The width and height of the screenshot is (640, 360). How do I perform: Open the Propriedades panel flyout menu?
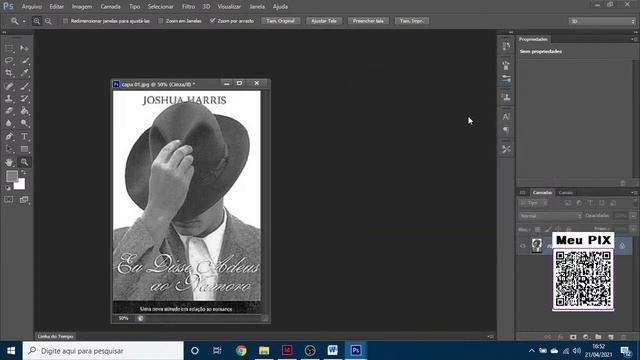pyautogui.click(x=634, y=39)
